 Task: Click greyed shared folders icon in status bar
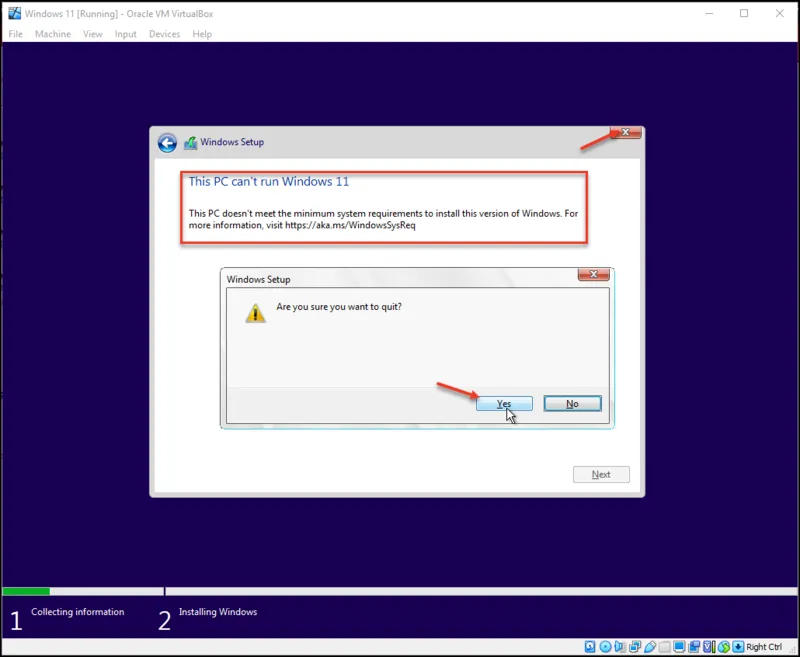[664, 647]
